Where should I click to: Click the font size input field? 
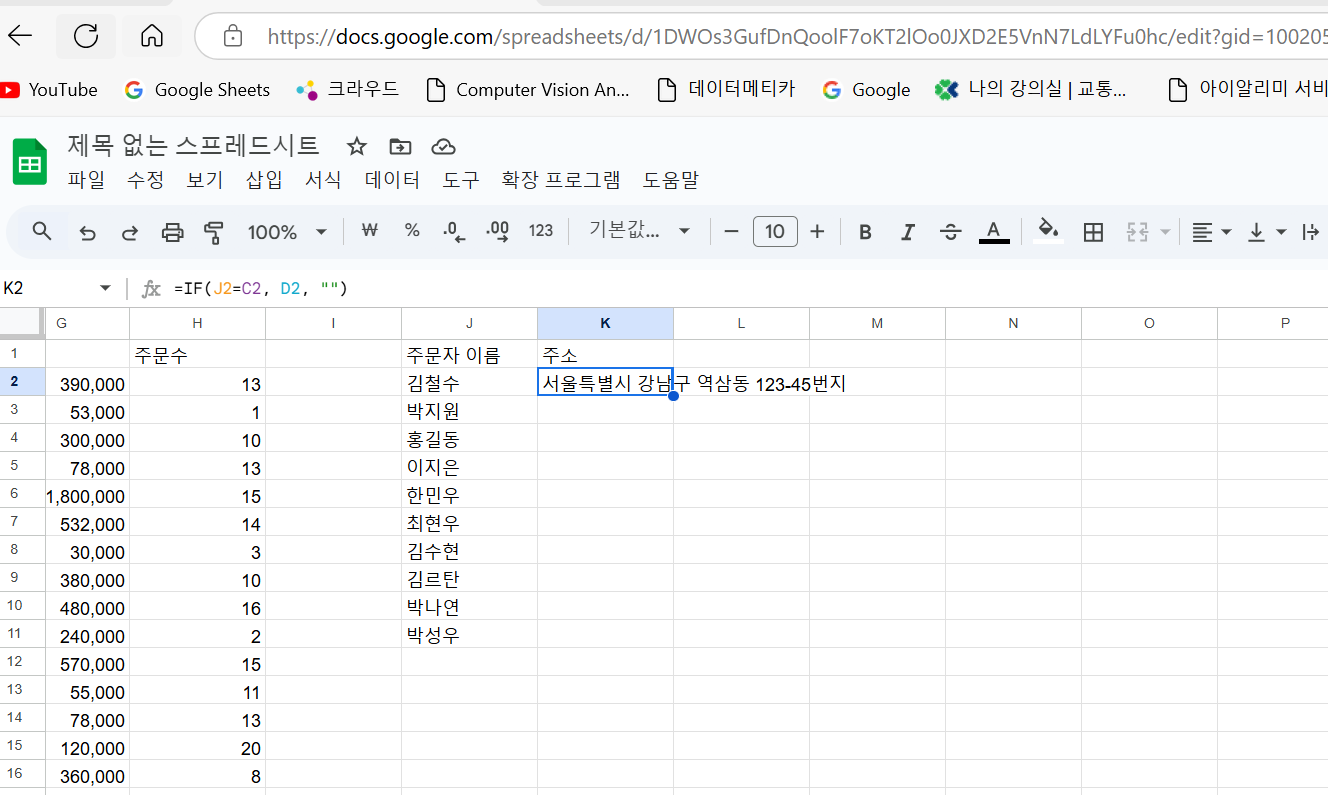[x=775, y=232]
